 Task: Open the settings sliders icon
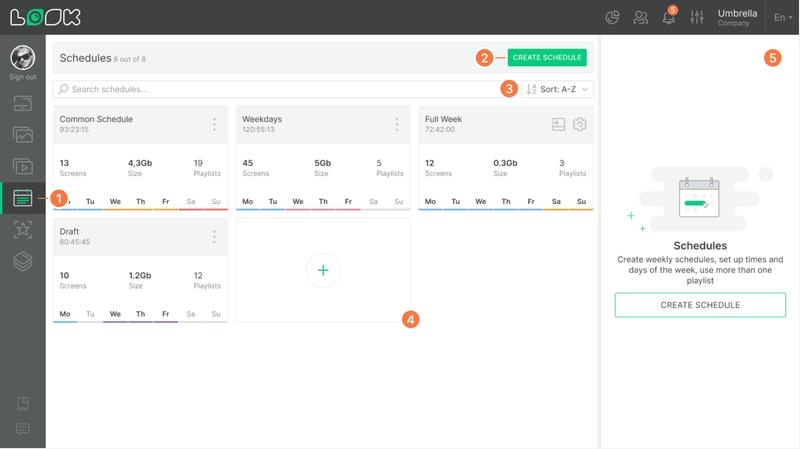coord(696,17)
